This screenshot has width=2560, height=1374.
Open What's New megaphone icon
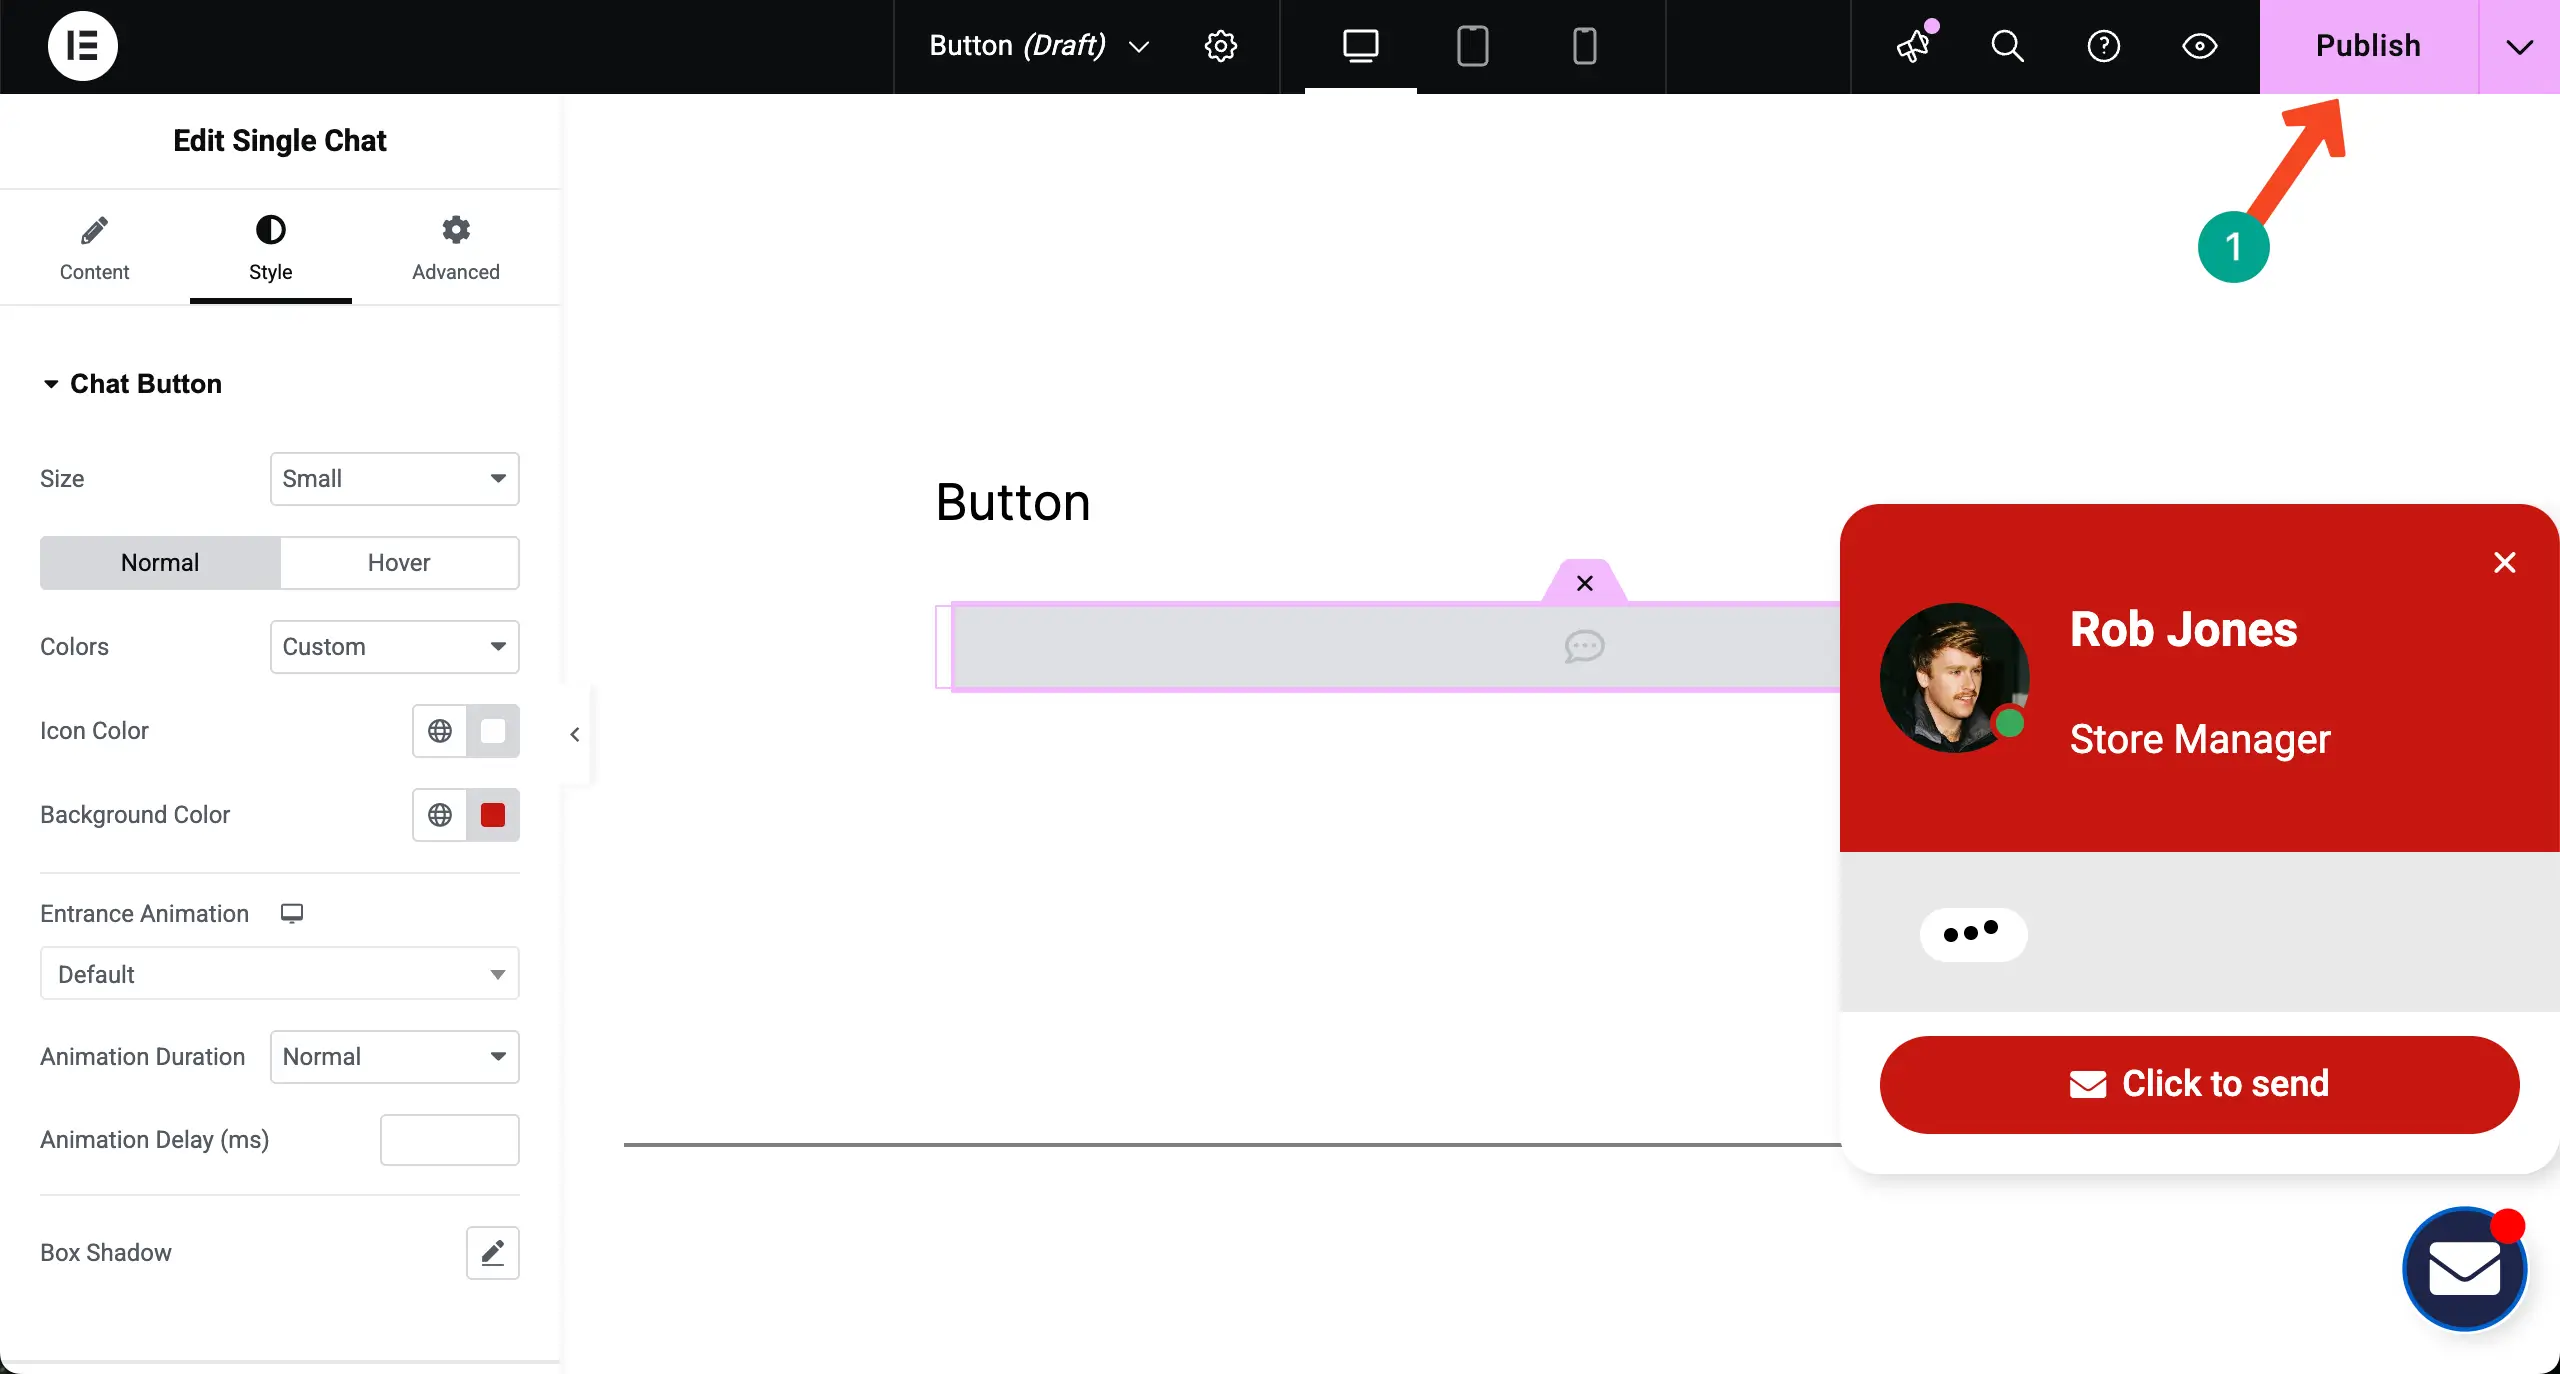tap(1914, 46)
